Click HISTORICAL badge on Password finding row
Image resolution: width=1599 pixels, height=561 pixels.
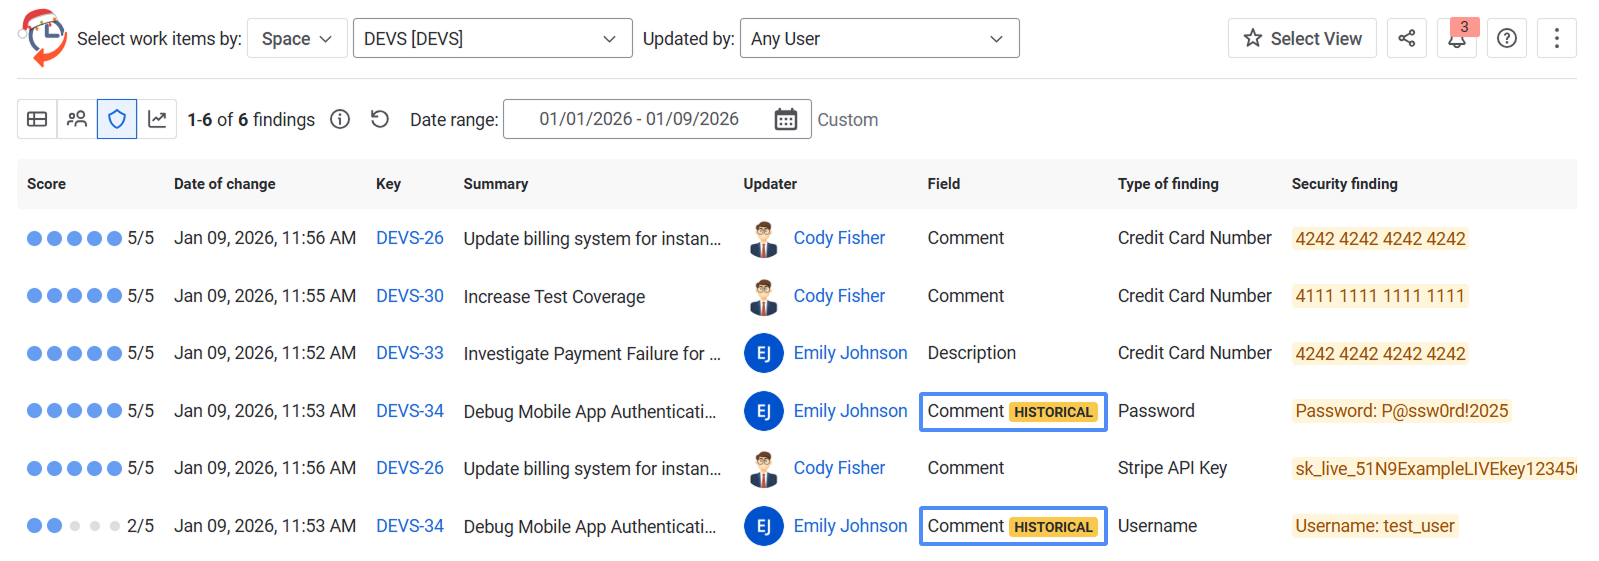click(x=1053, y=412)
